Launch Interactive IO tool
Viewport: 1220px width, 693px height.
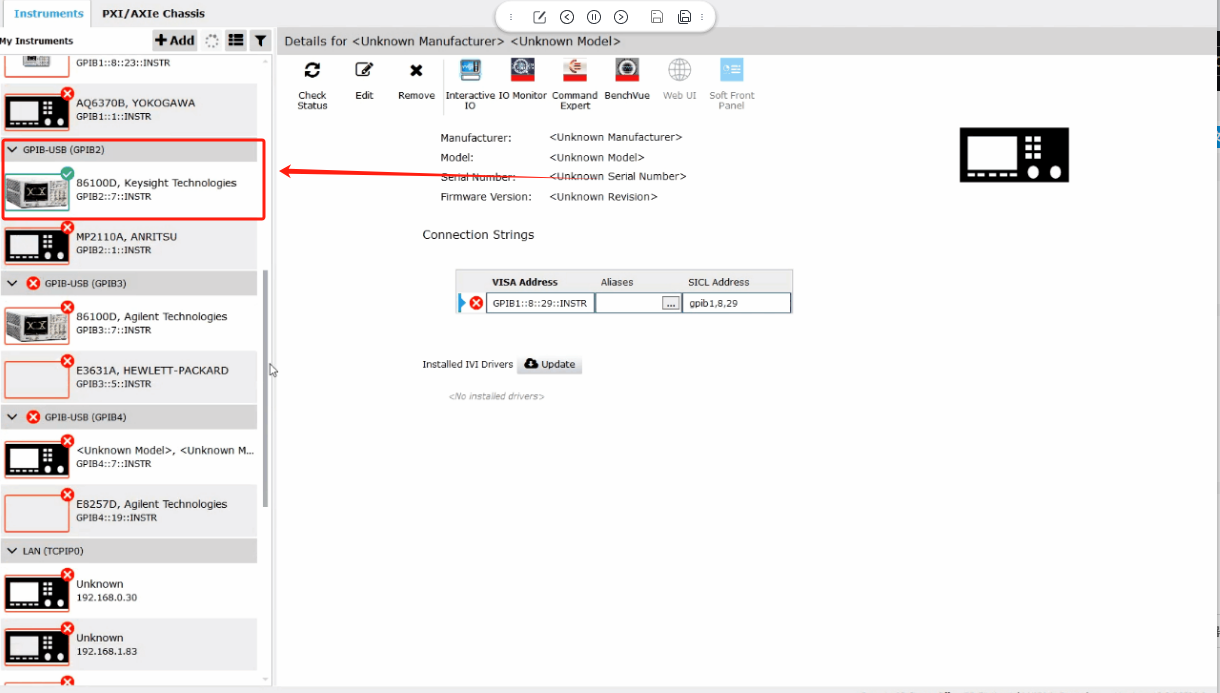click(x=470, y=70)
